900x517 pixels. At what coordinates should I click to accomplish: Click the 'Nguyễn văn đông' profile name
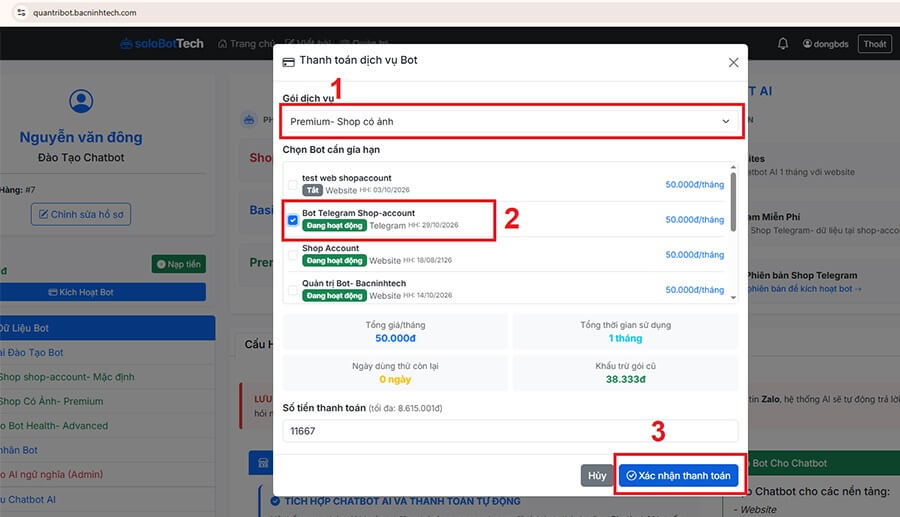point(81,137)
